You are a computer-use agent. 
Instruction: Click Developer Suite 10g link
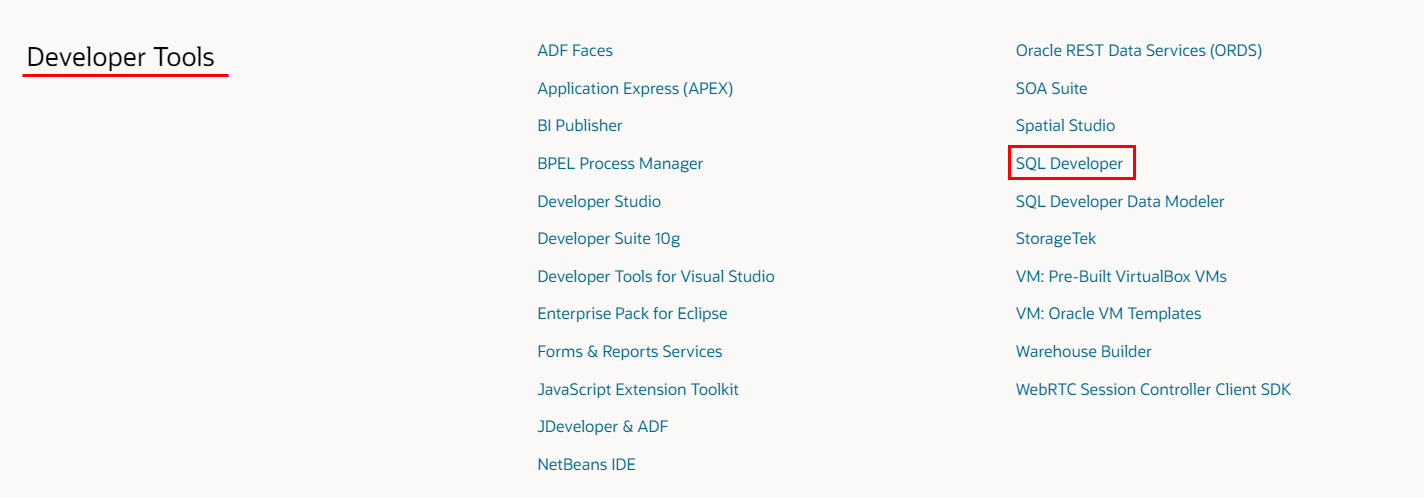[x=609, y=238]
